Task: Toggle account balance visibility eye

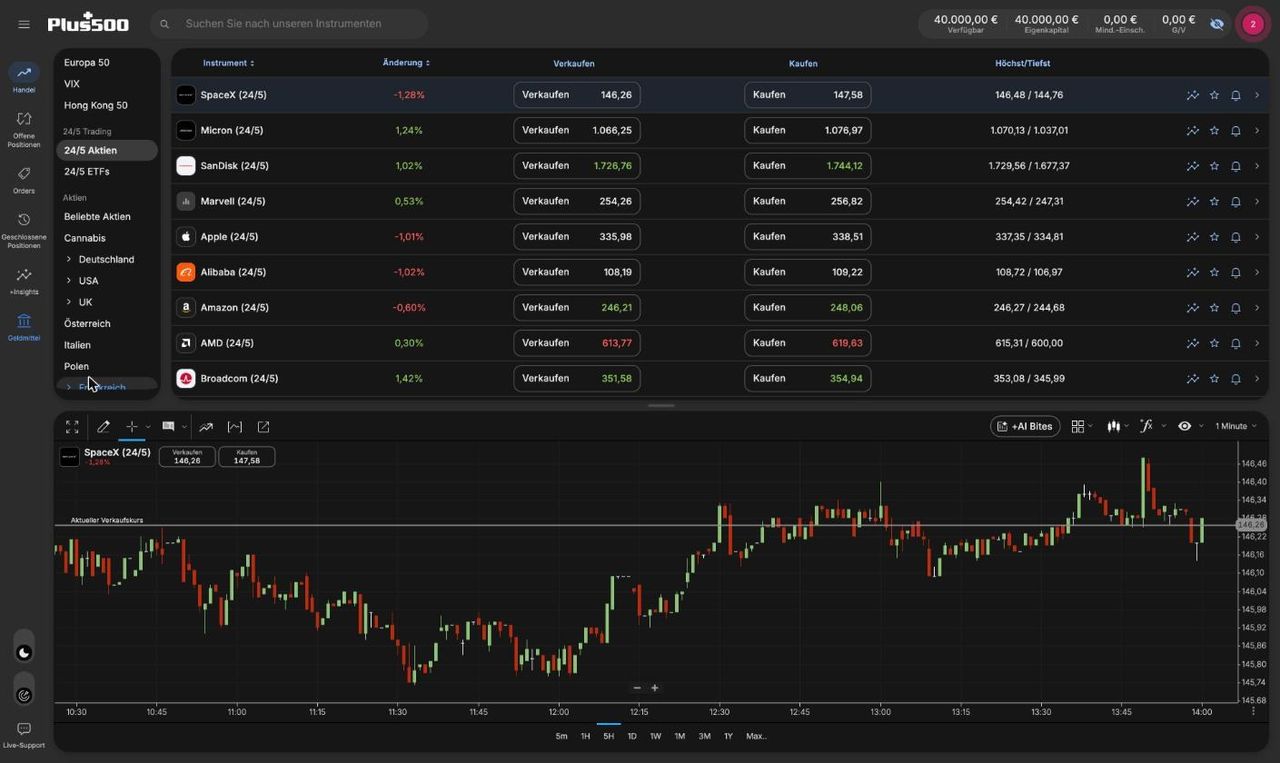Action: pos(1217,23)
